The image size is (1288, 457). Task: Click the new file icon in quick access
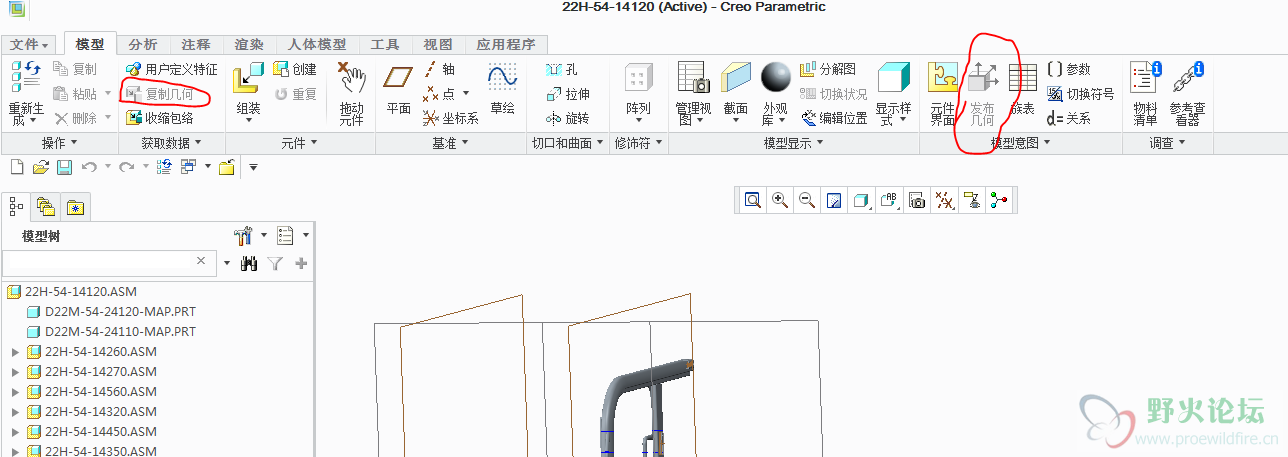(x=16, y=166)
